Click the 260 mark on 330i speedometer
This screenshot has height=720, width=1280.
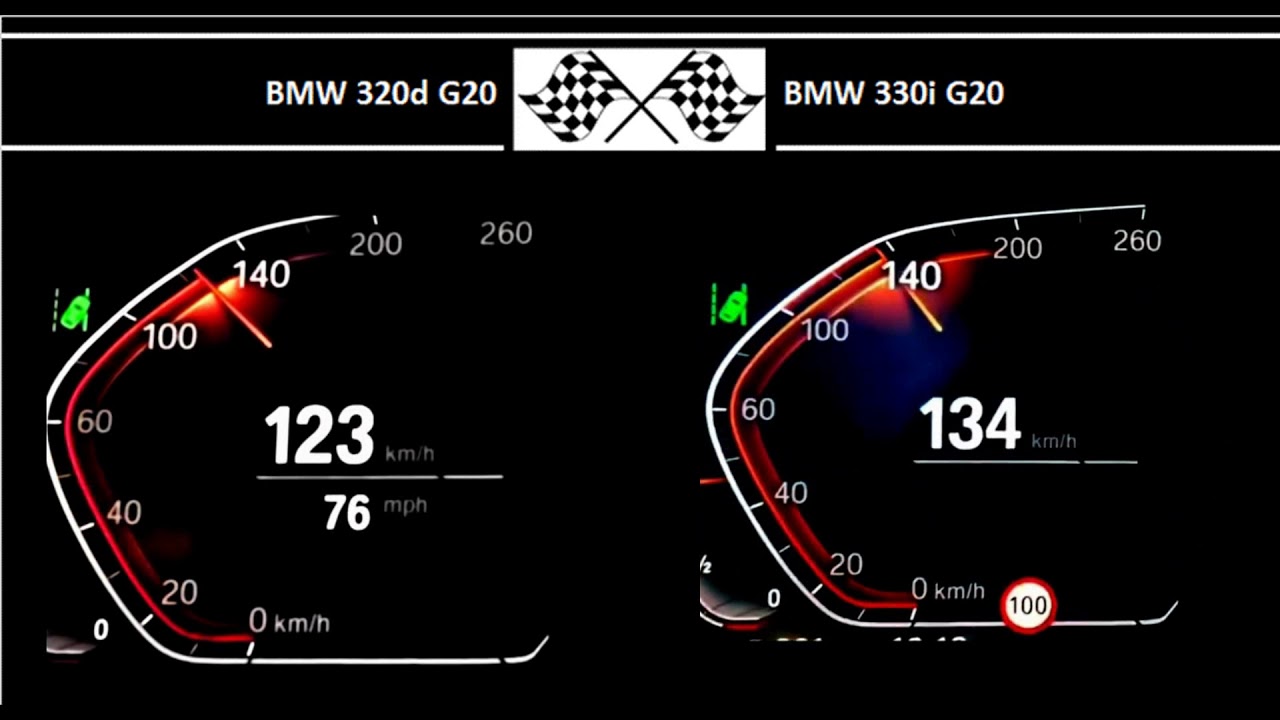tap(1135, 241)
